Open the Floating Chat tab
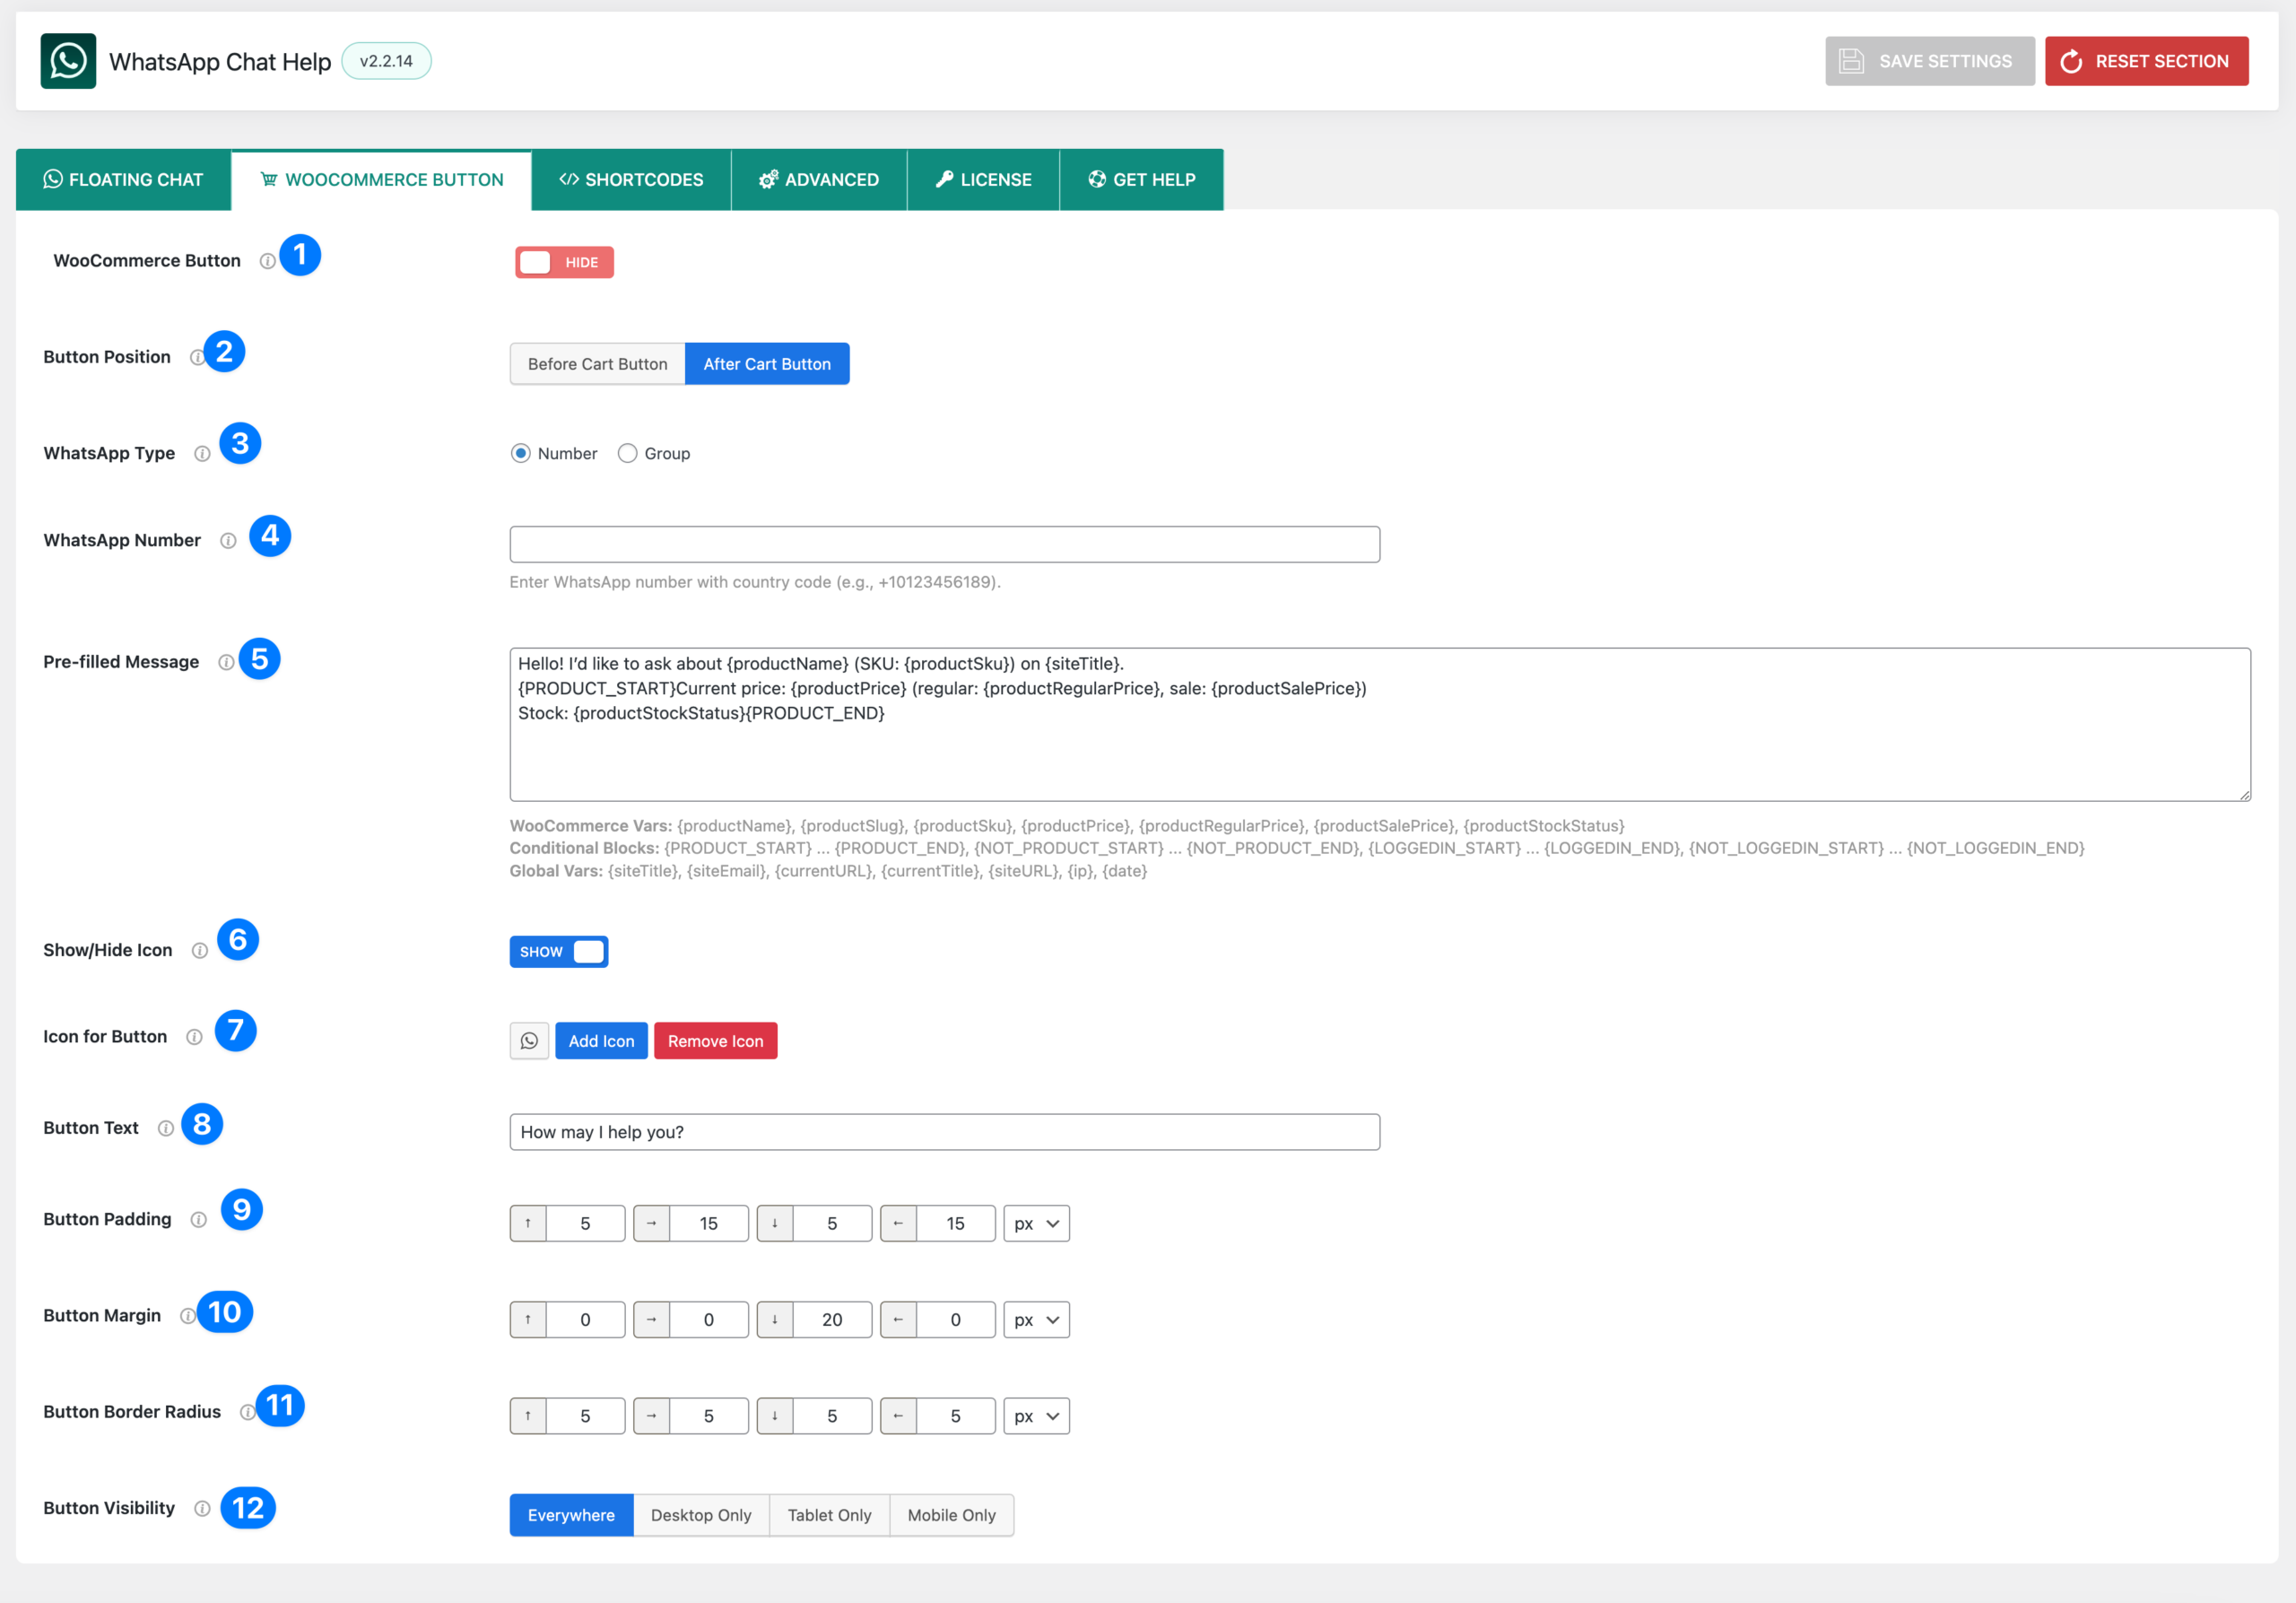The height and width of the screenshot is (1603, 2296). [123, 180]
